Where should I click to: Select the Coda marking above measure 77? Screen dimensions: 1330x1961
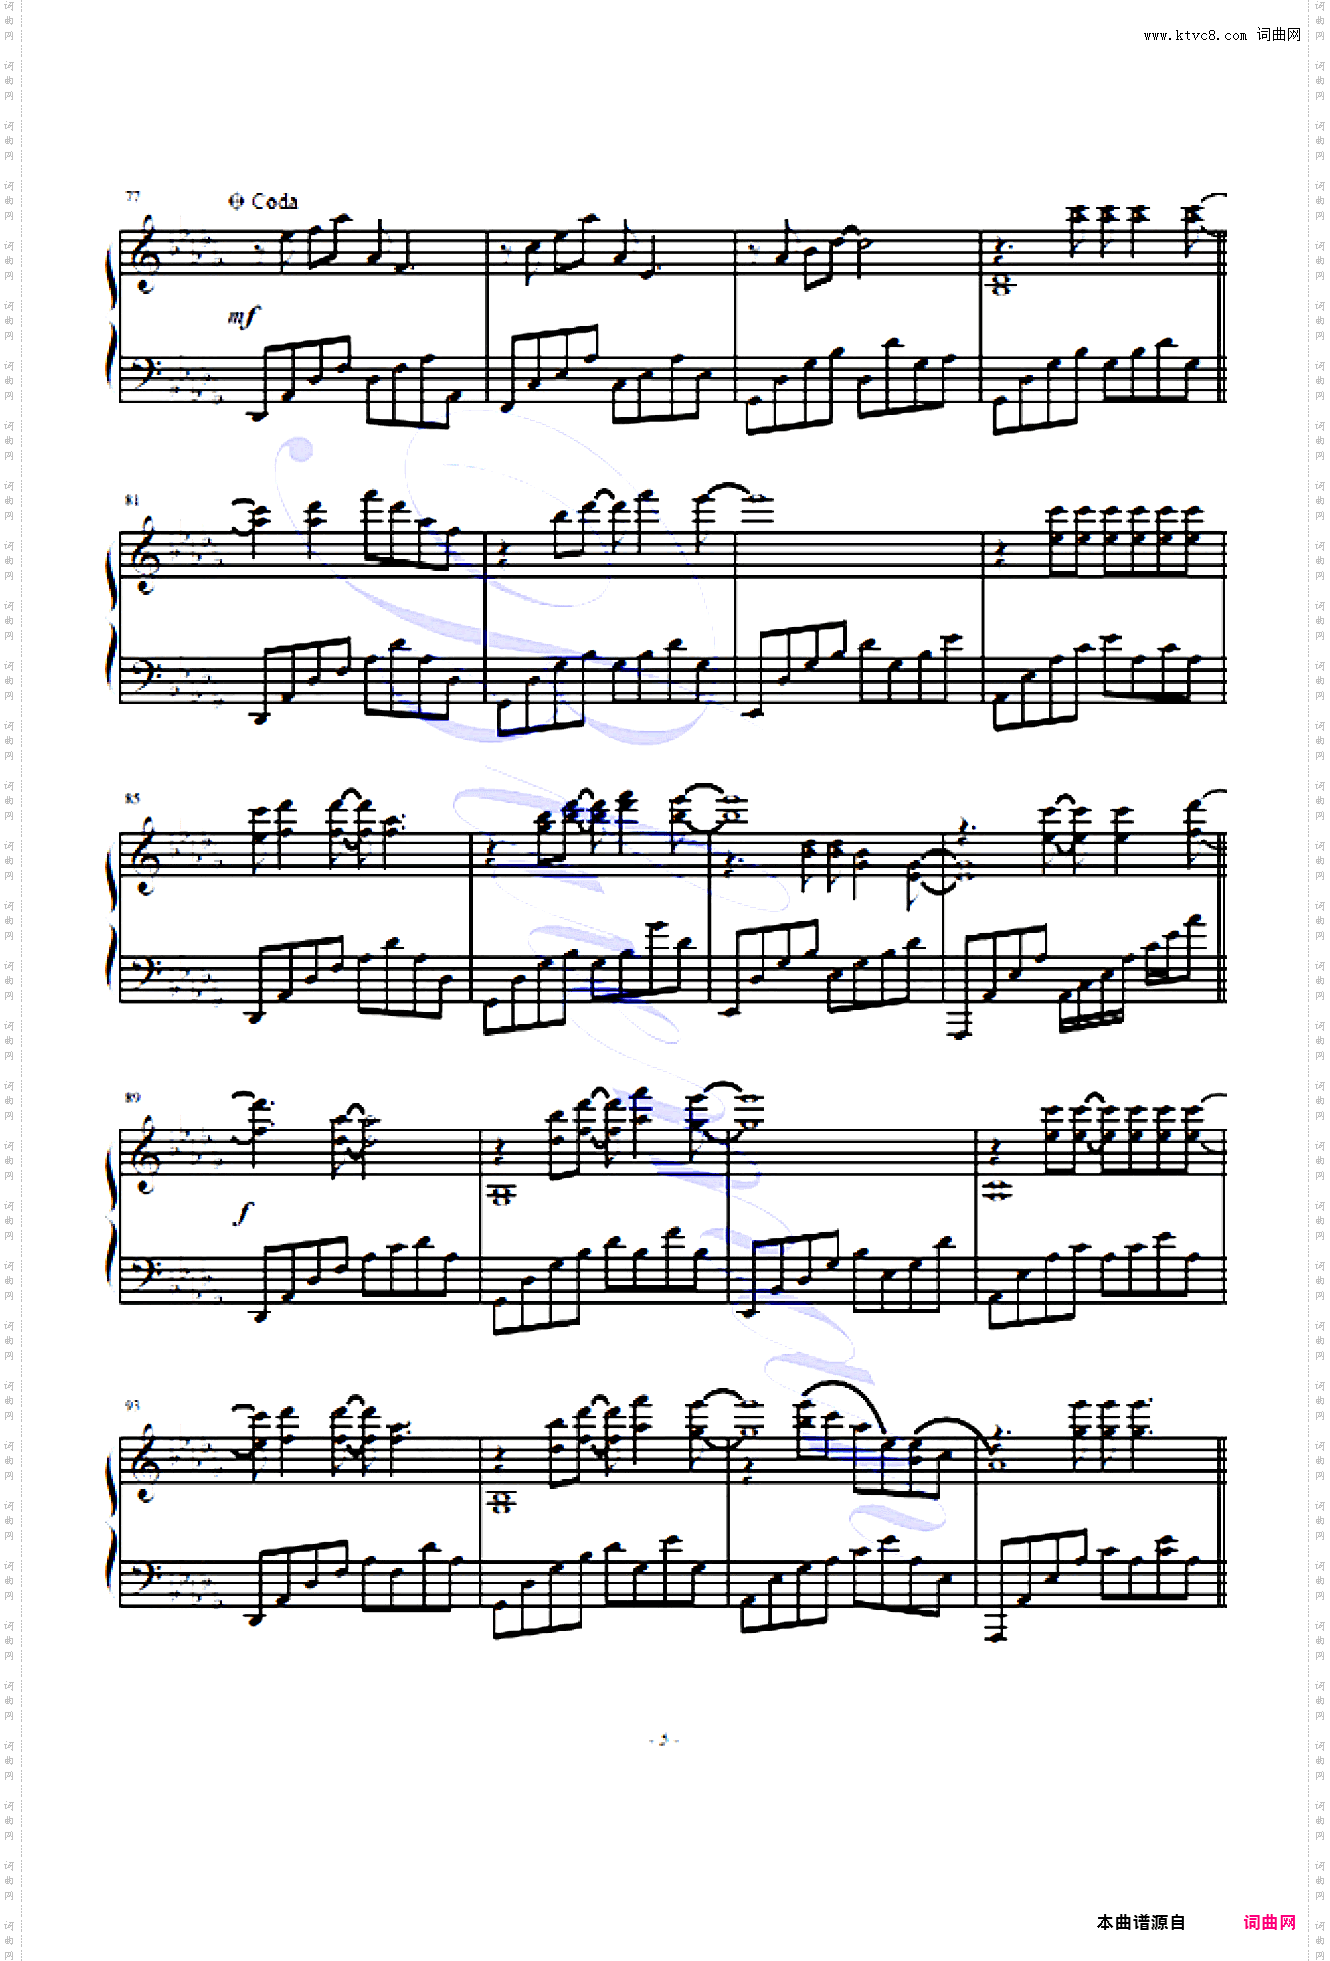click(263, 201)
